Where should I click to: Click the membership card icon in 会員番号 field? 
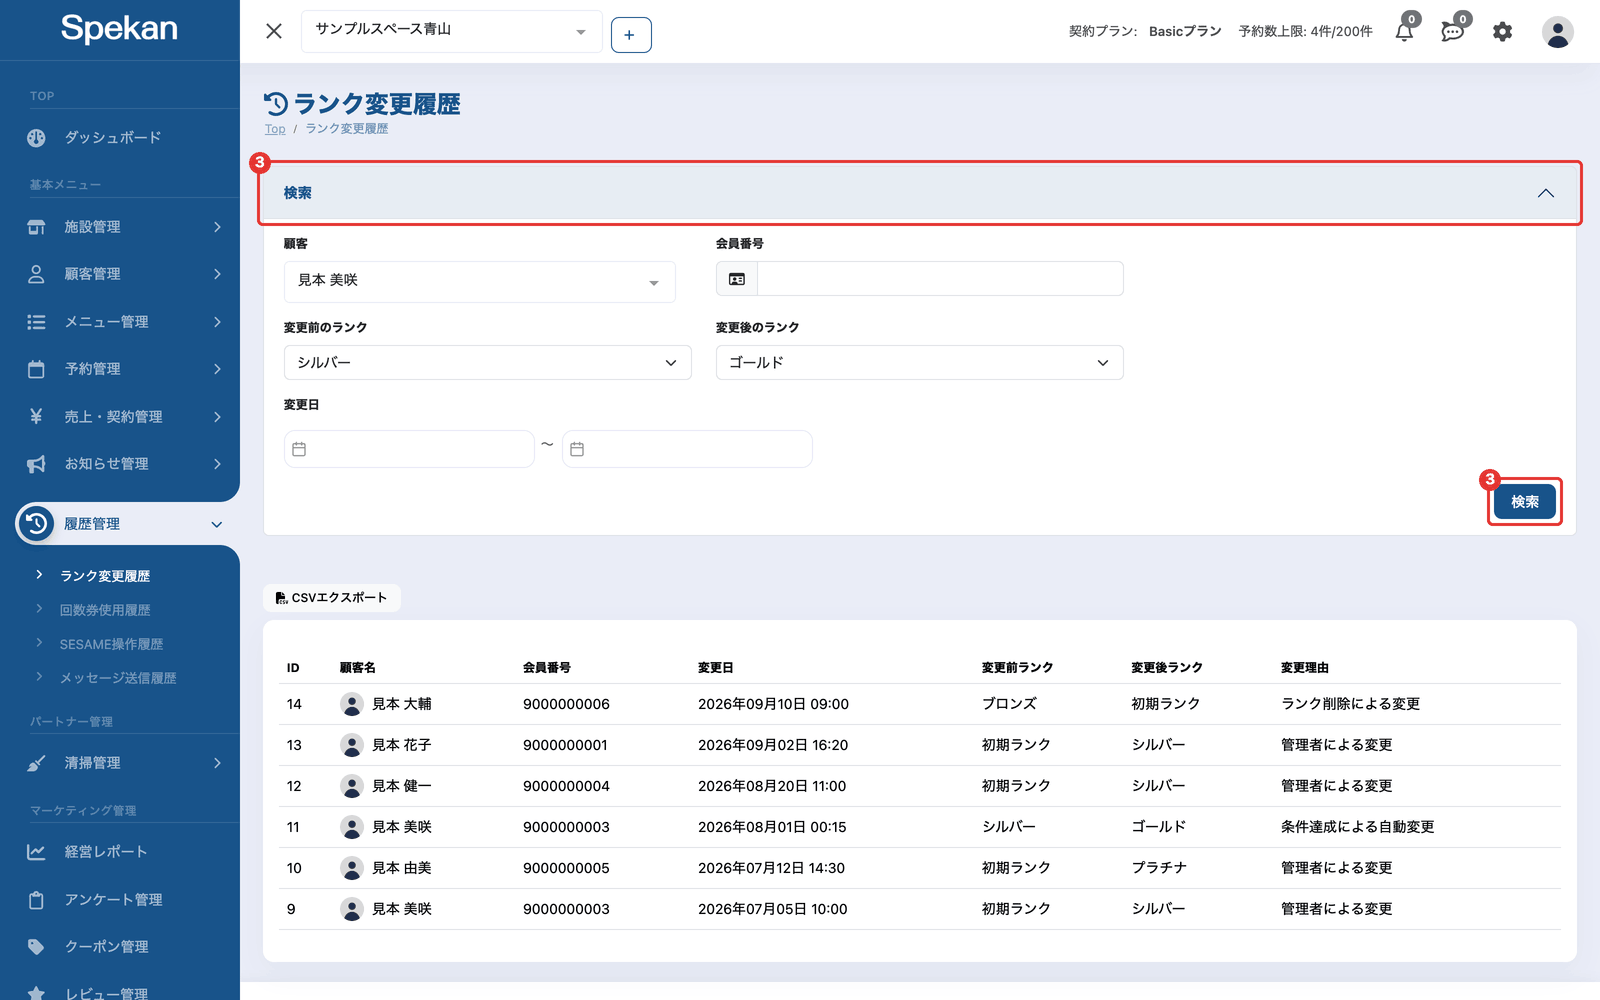click(737, 279)
